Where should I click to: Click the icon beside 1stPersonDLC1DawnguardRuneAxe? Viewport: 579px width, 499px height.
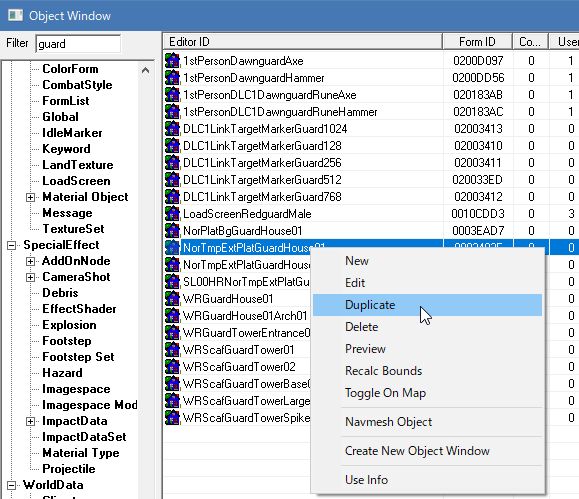click(x=172, y=95)
